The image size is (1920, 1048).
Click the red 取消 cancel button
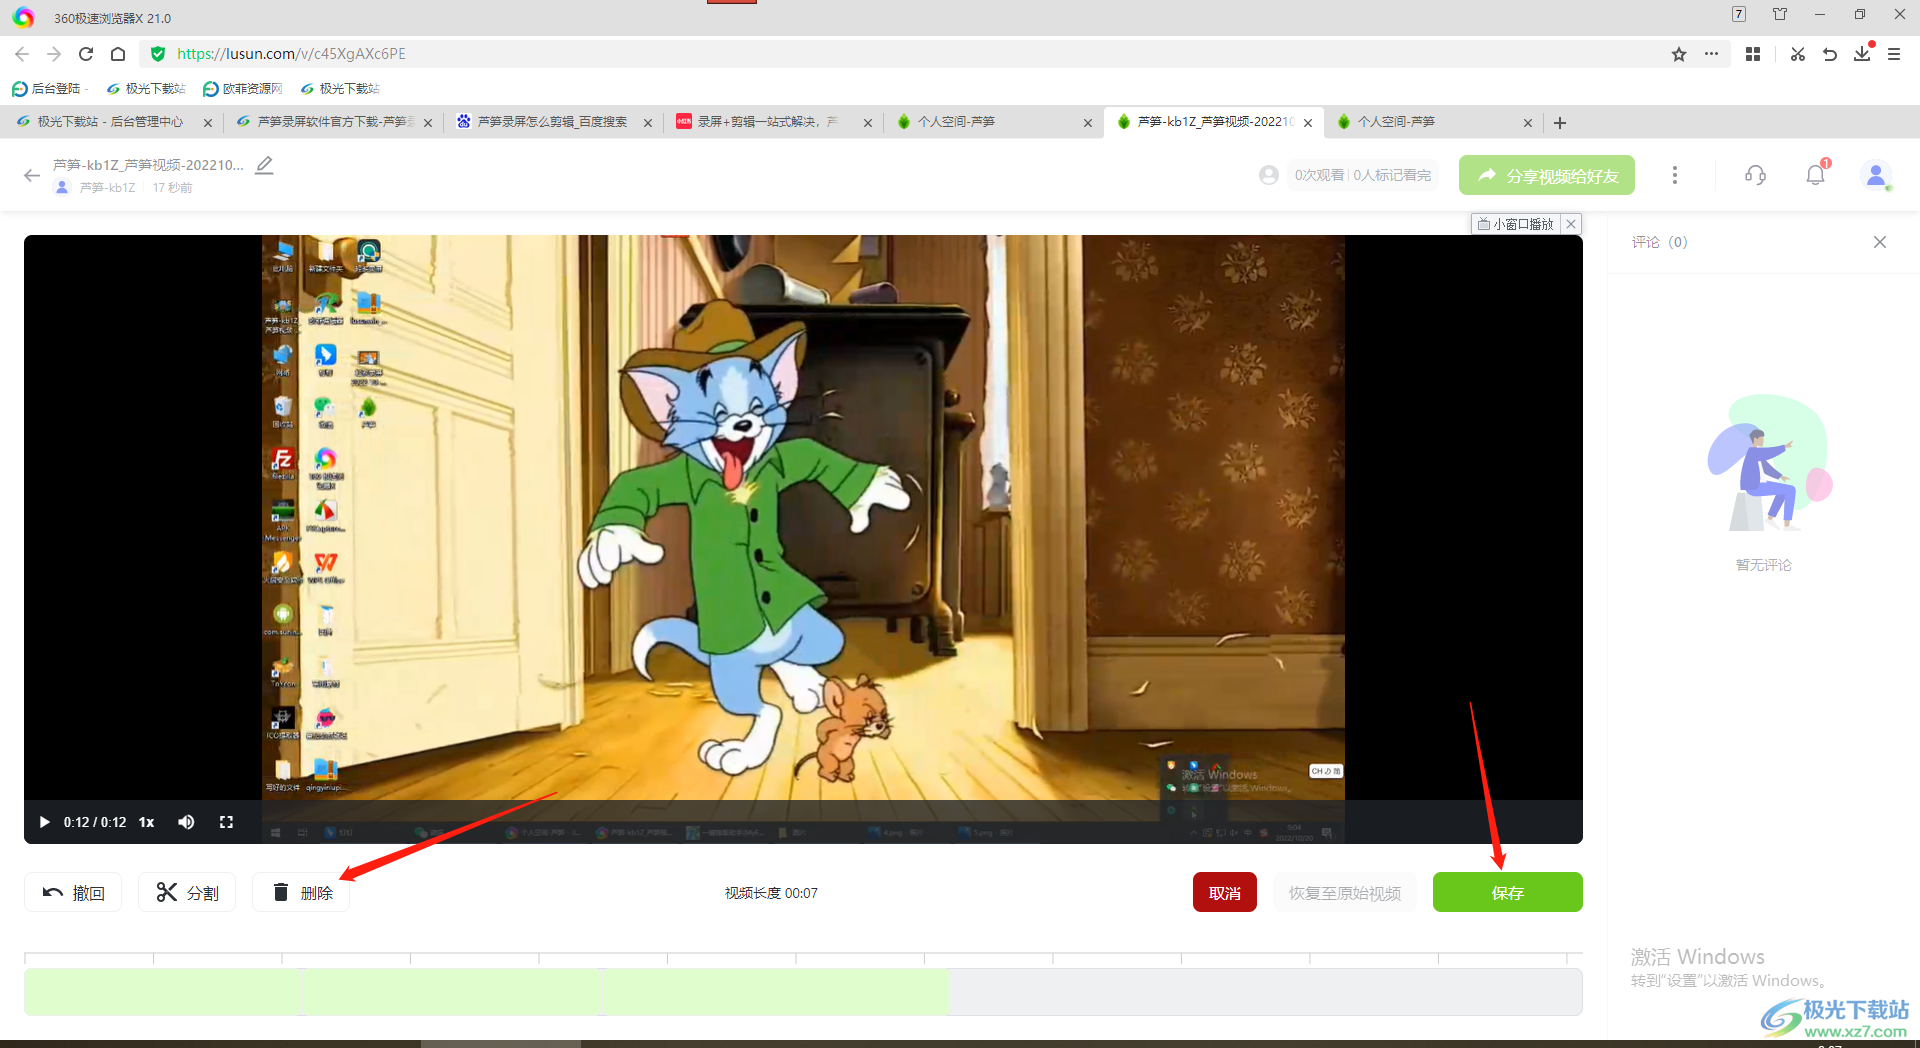[x=1224, y=892]
